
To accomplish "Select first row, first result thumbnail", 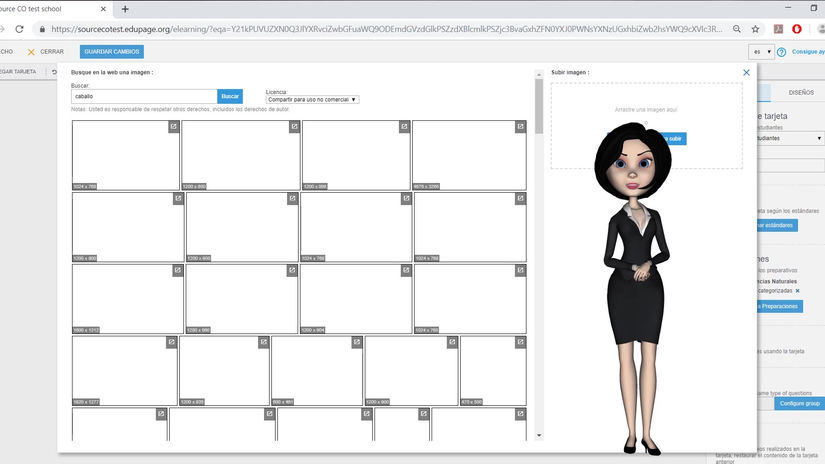I will click(x=126, y=155).
